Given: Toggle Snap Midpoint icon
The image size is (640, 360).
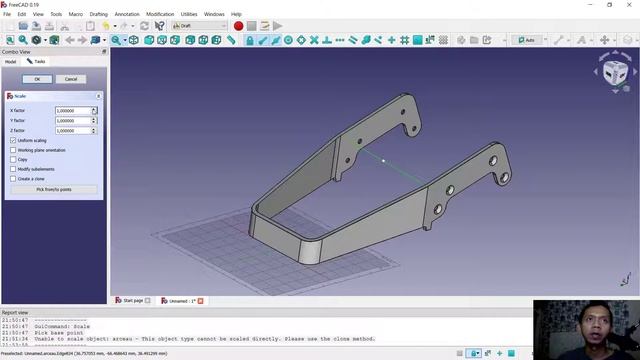Looking at the screenshot, I should [x=276, y=40].
